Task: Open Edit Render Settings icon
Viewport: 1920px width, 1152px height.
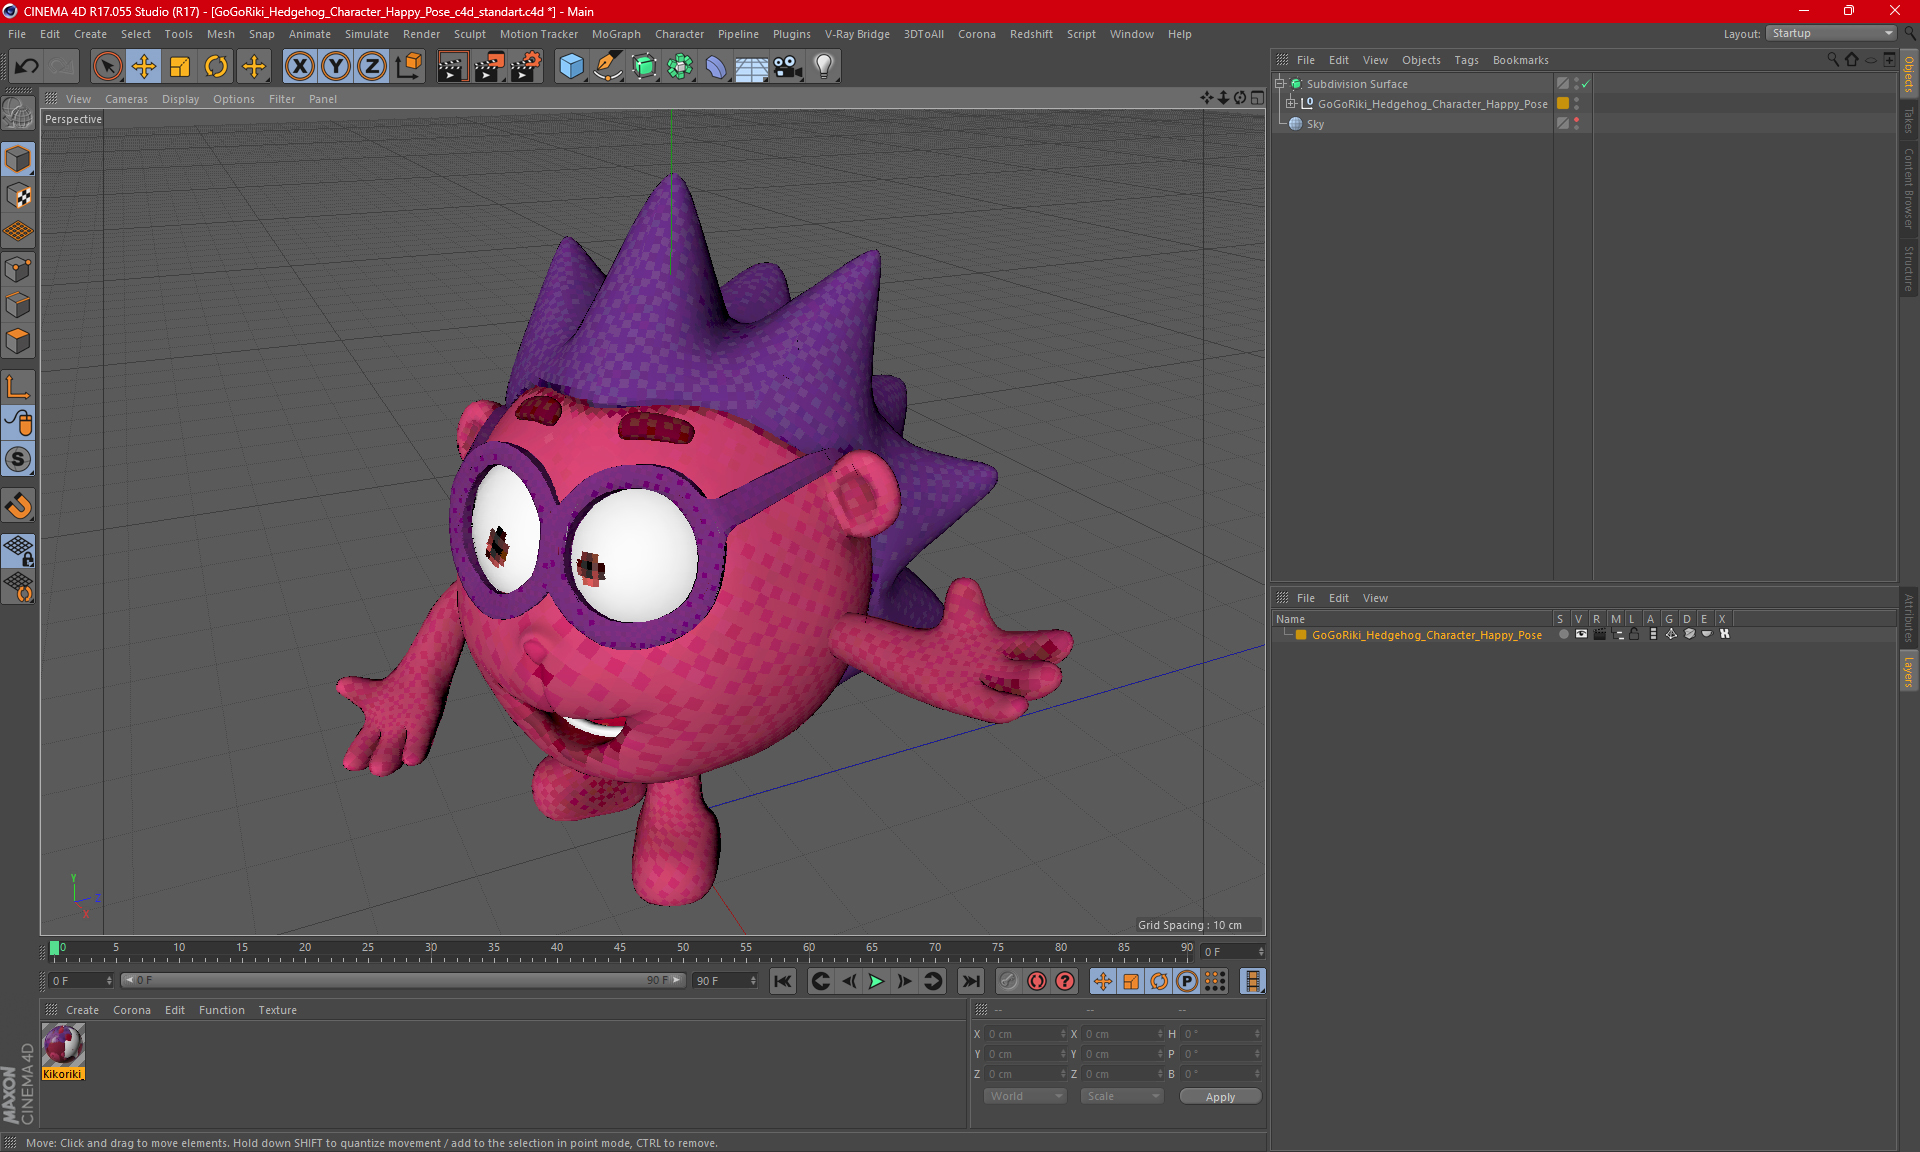Action: point(526,66)
